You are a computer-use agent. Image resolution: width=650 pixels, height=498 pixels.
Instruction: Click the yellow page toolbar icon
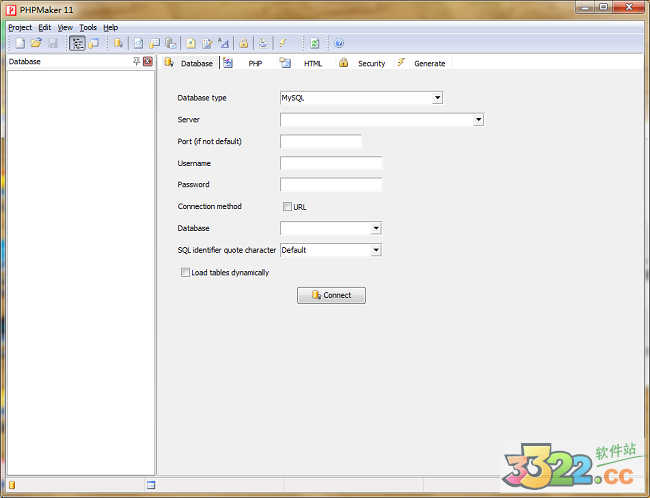pos(191,43)
